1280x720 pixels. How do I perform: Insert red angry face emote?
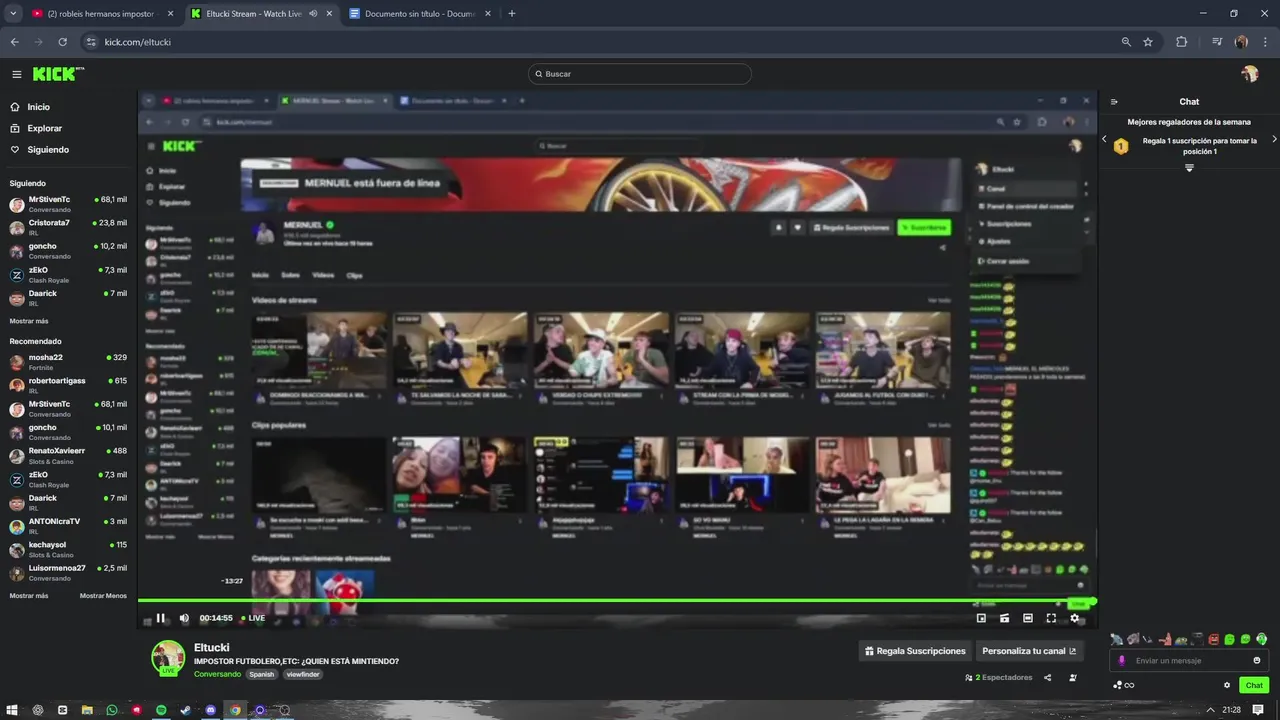[x=1213, y=639]
